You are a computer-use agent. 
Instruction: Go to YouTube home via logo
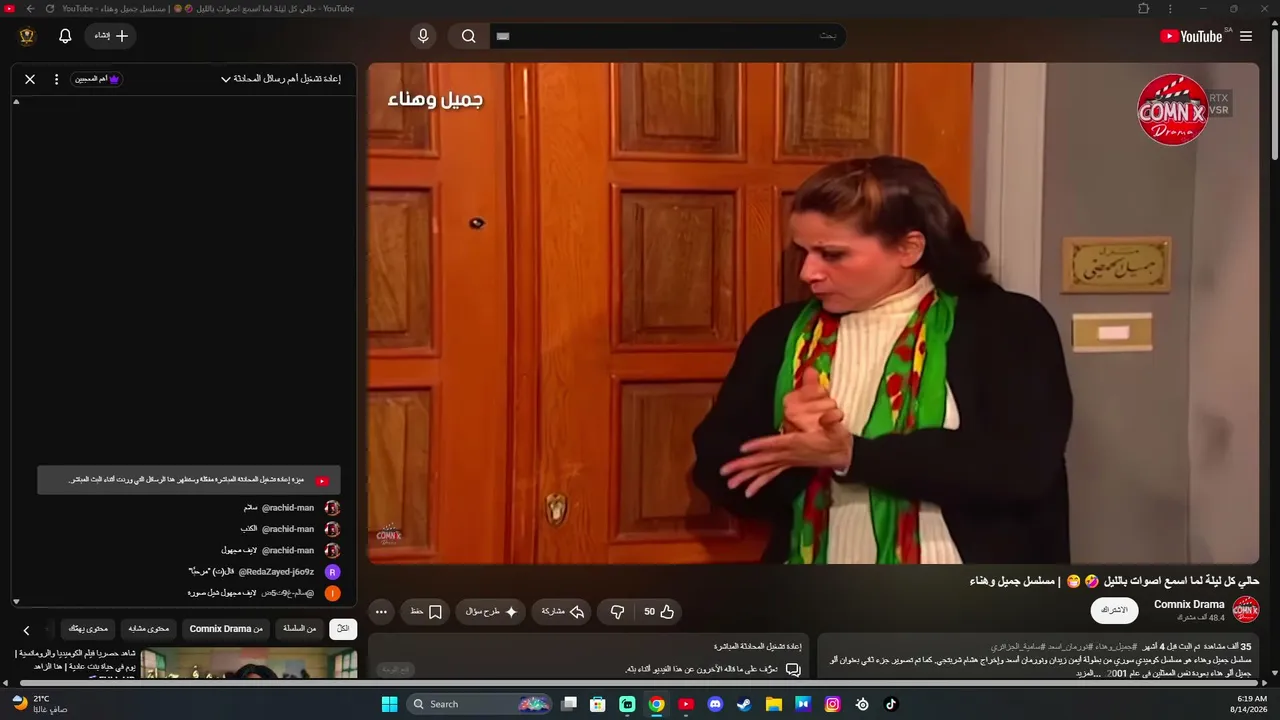(x=1192, y=36)
